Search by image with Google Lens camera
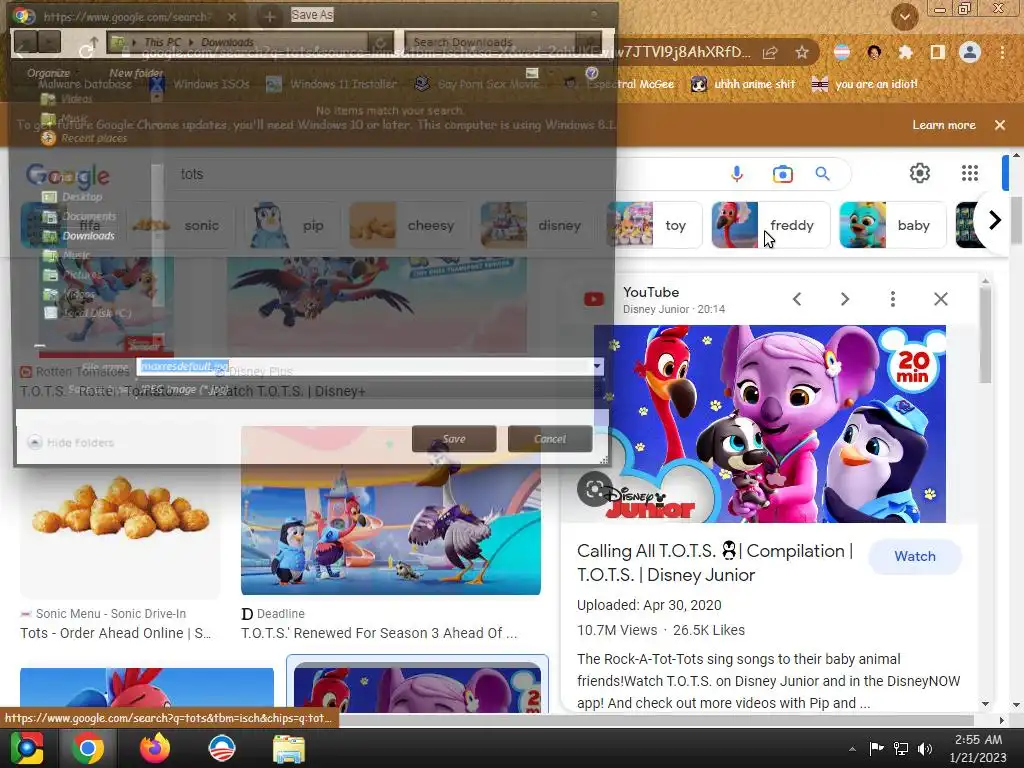The height and width of the screenshot is (768, 1024). point(782,174)
